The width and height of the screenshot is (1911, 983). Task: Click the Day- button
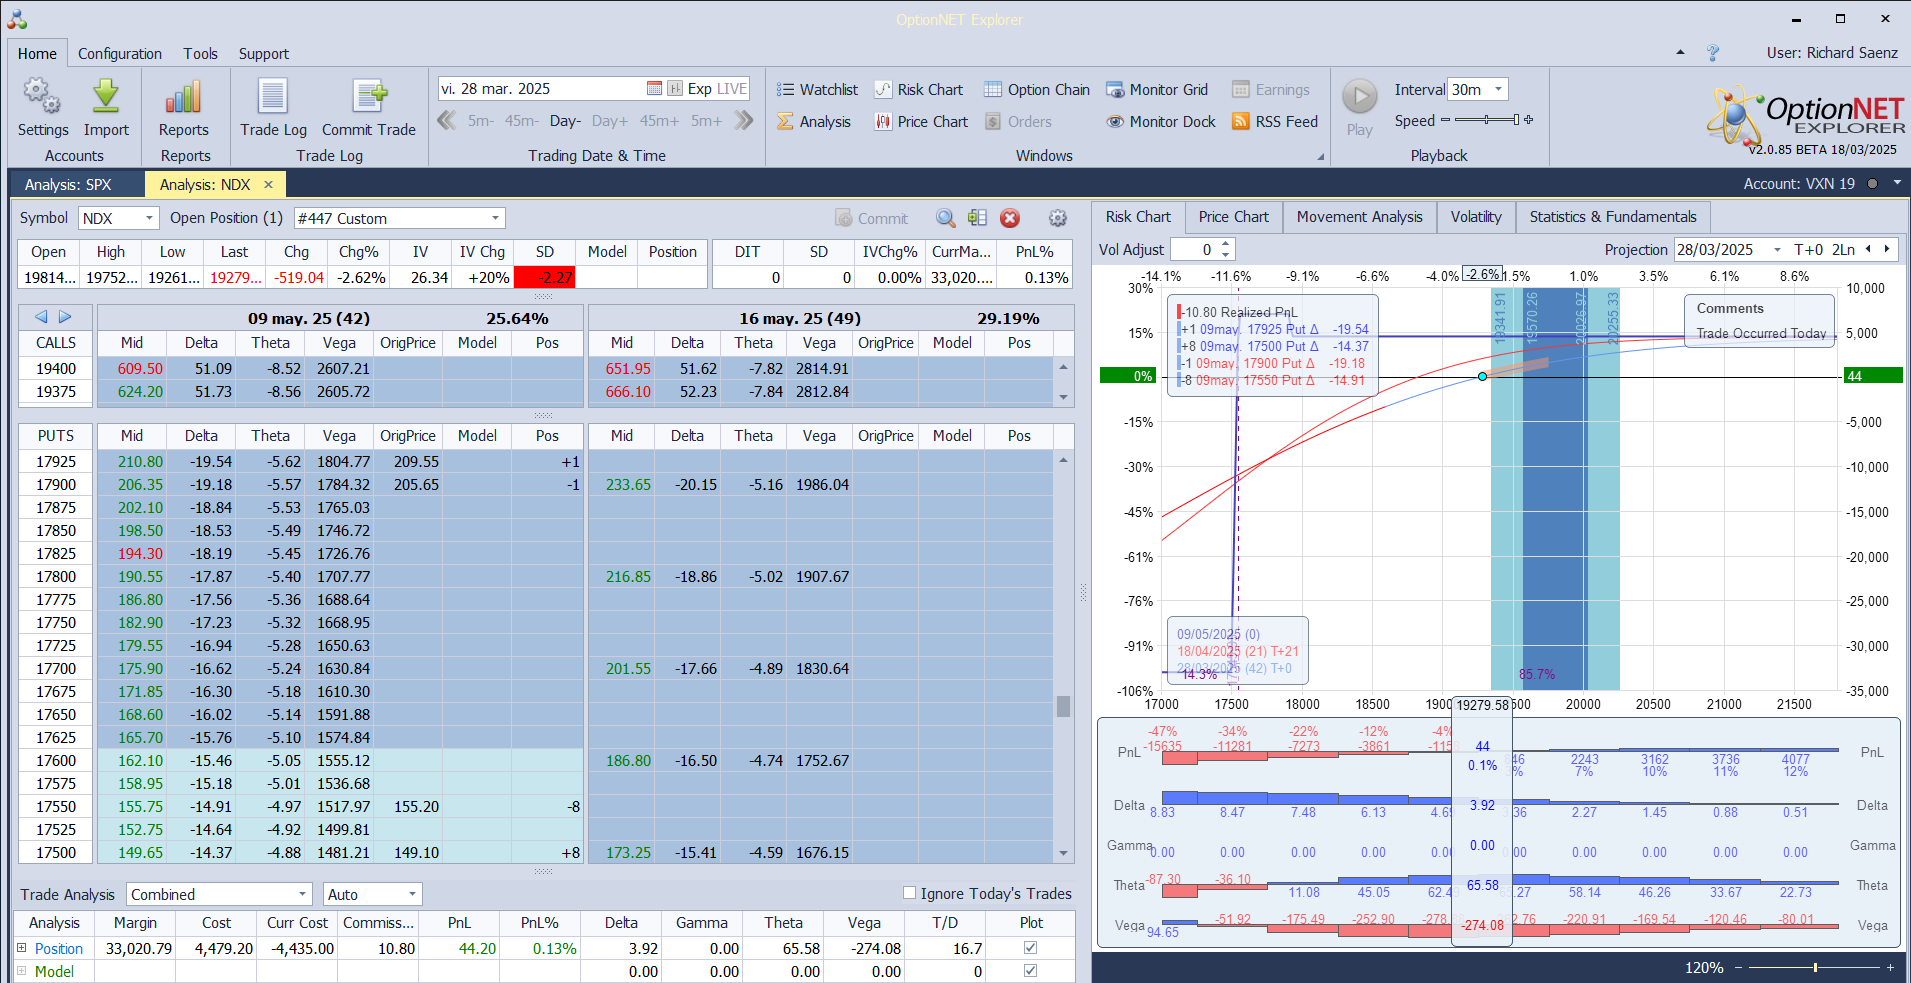[565, 121]
